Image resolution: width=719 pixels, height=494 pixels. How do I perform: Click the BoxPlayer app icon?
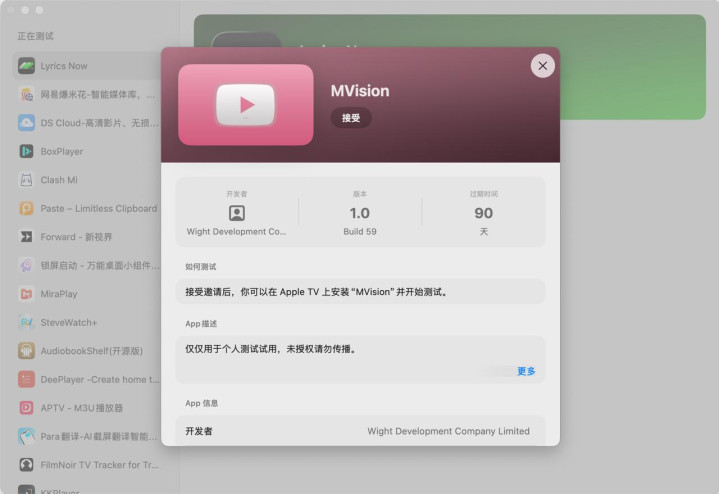pos(26,151)
